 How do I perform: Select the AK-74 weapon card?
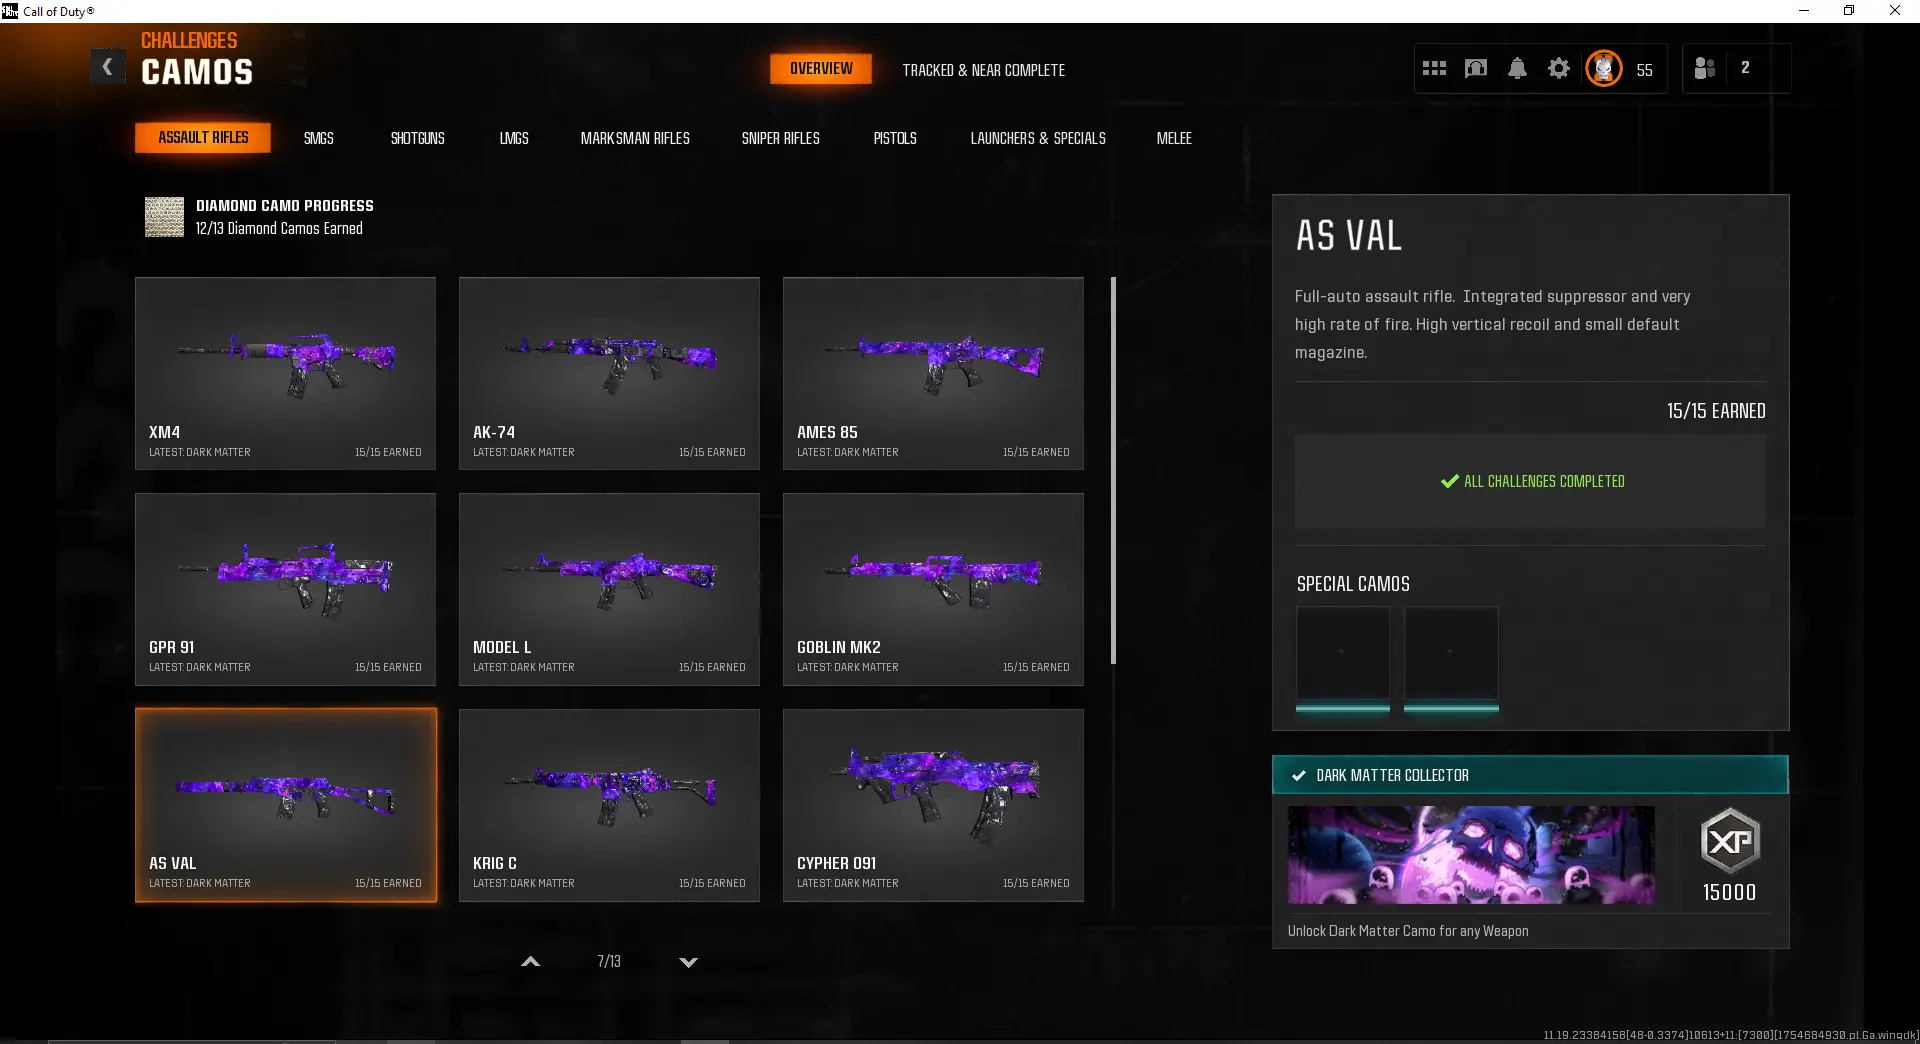609,373
